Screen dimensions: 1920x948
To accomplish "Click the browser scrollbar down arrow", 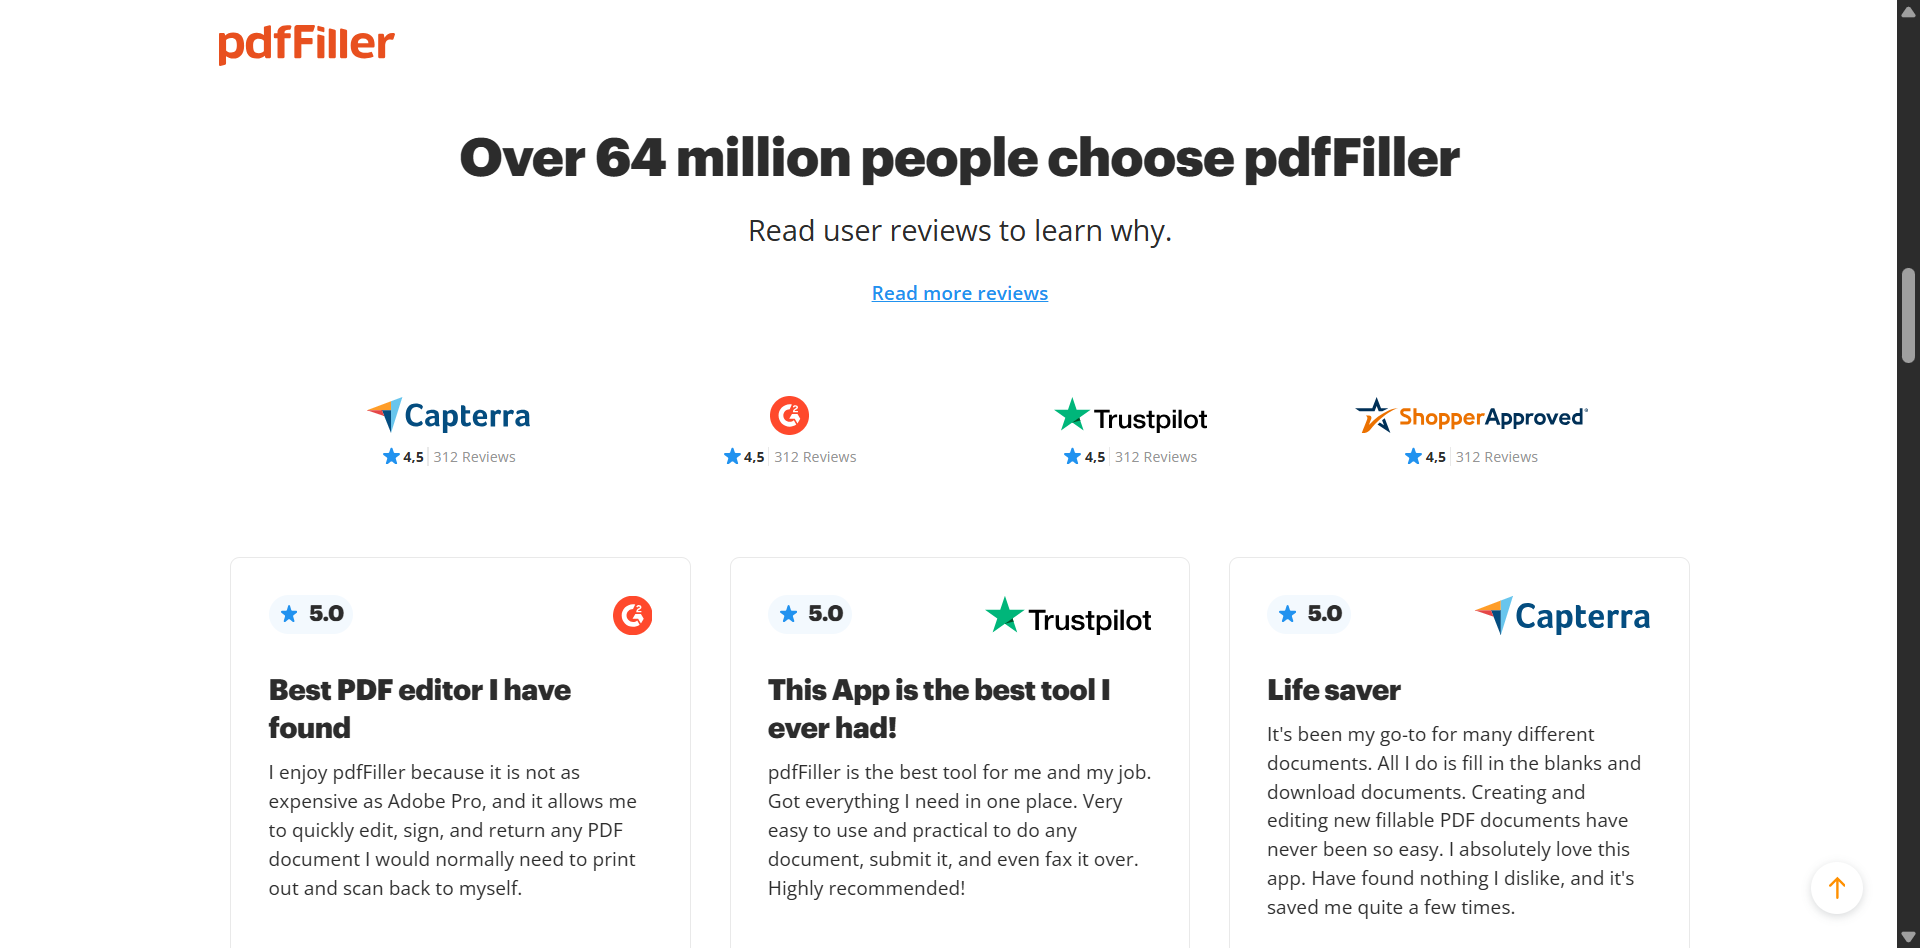I will click(x=1908, y=937).
